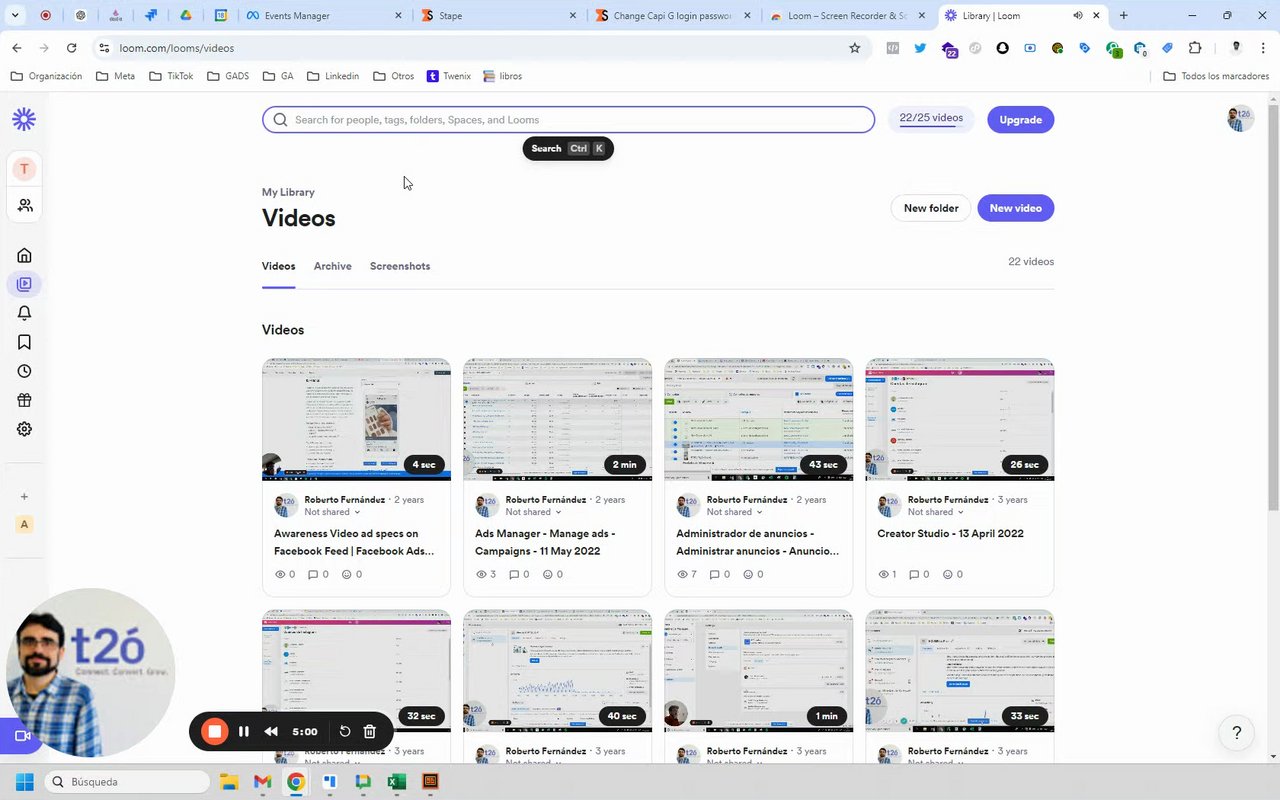Open Awareness Video ad specs title

354,542
